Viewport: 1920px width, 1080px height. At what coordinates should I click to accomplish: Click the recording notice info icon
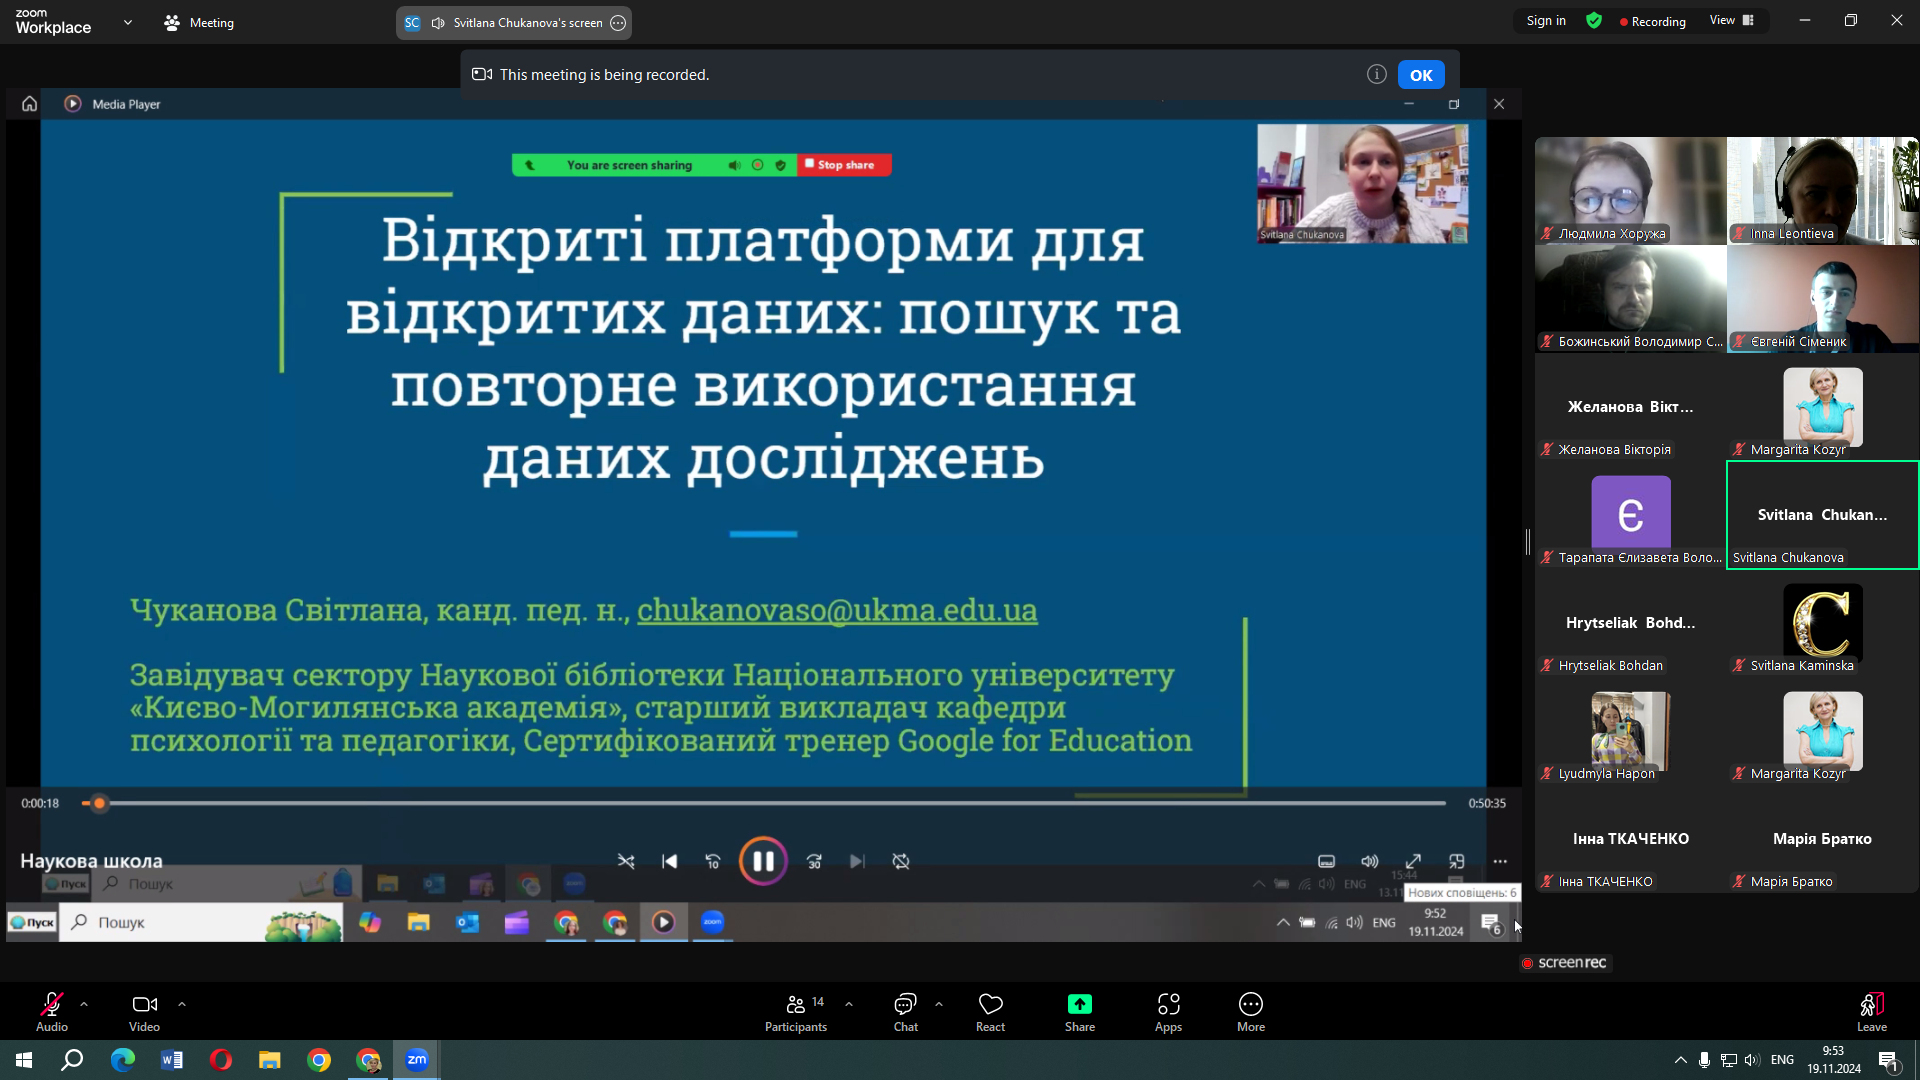point(1376,74)
